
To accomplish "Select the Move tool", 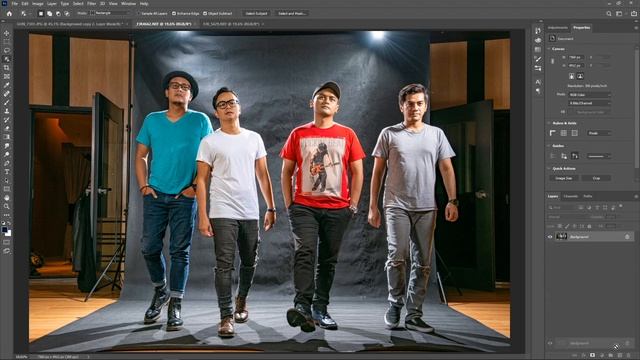I will [x=7, y=33].
